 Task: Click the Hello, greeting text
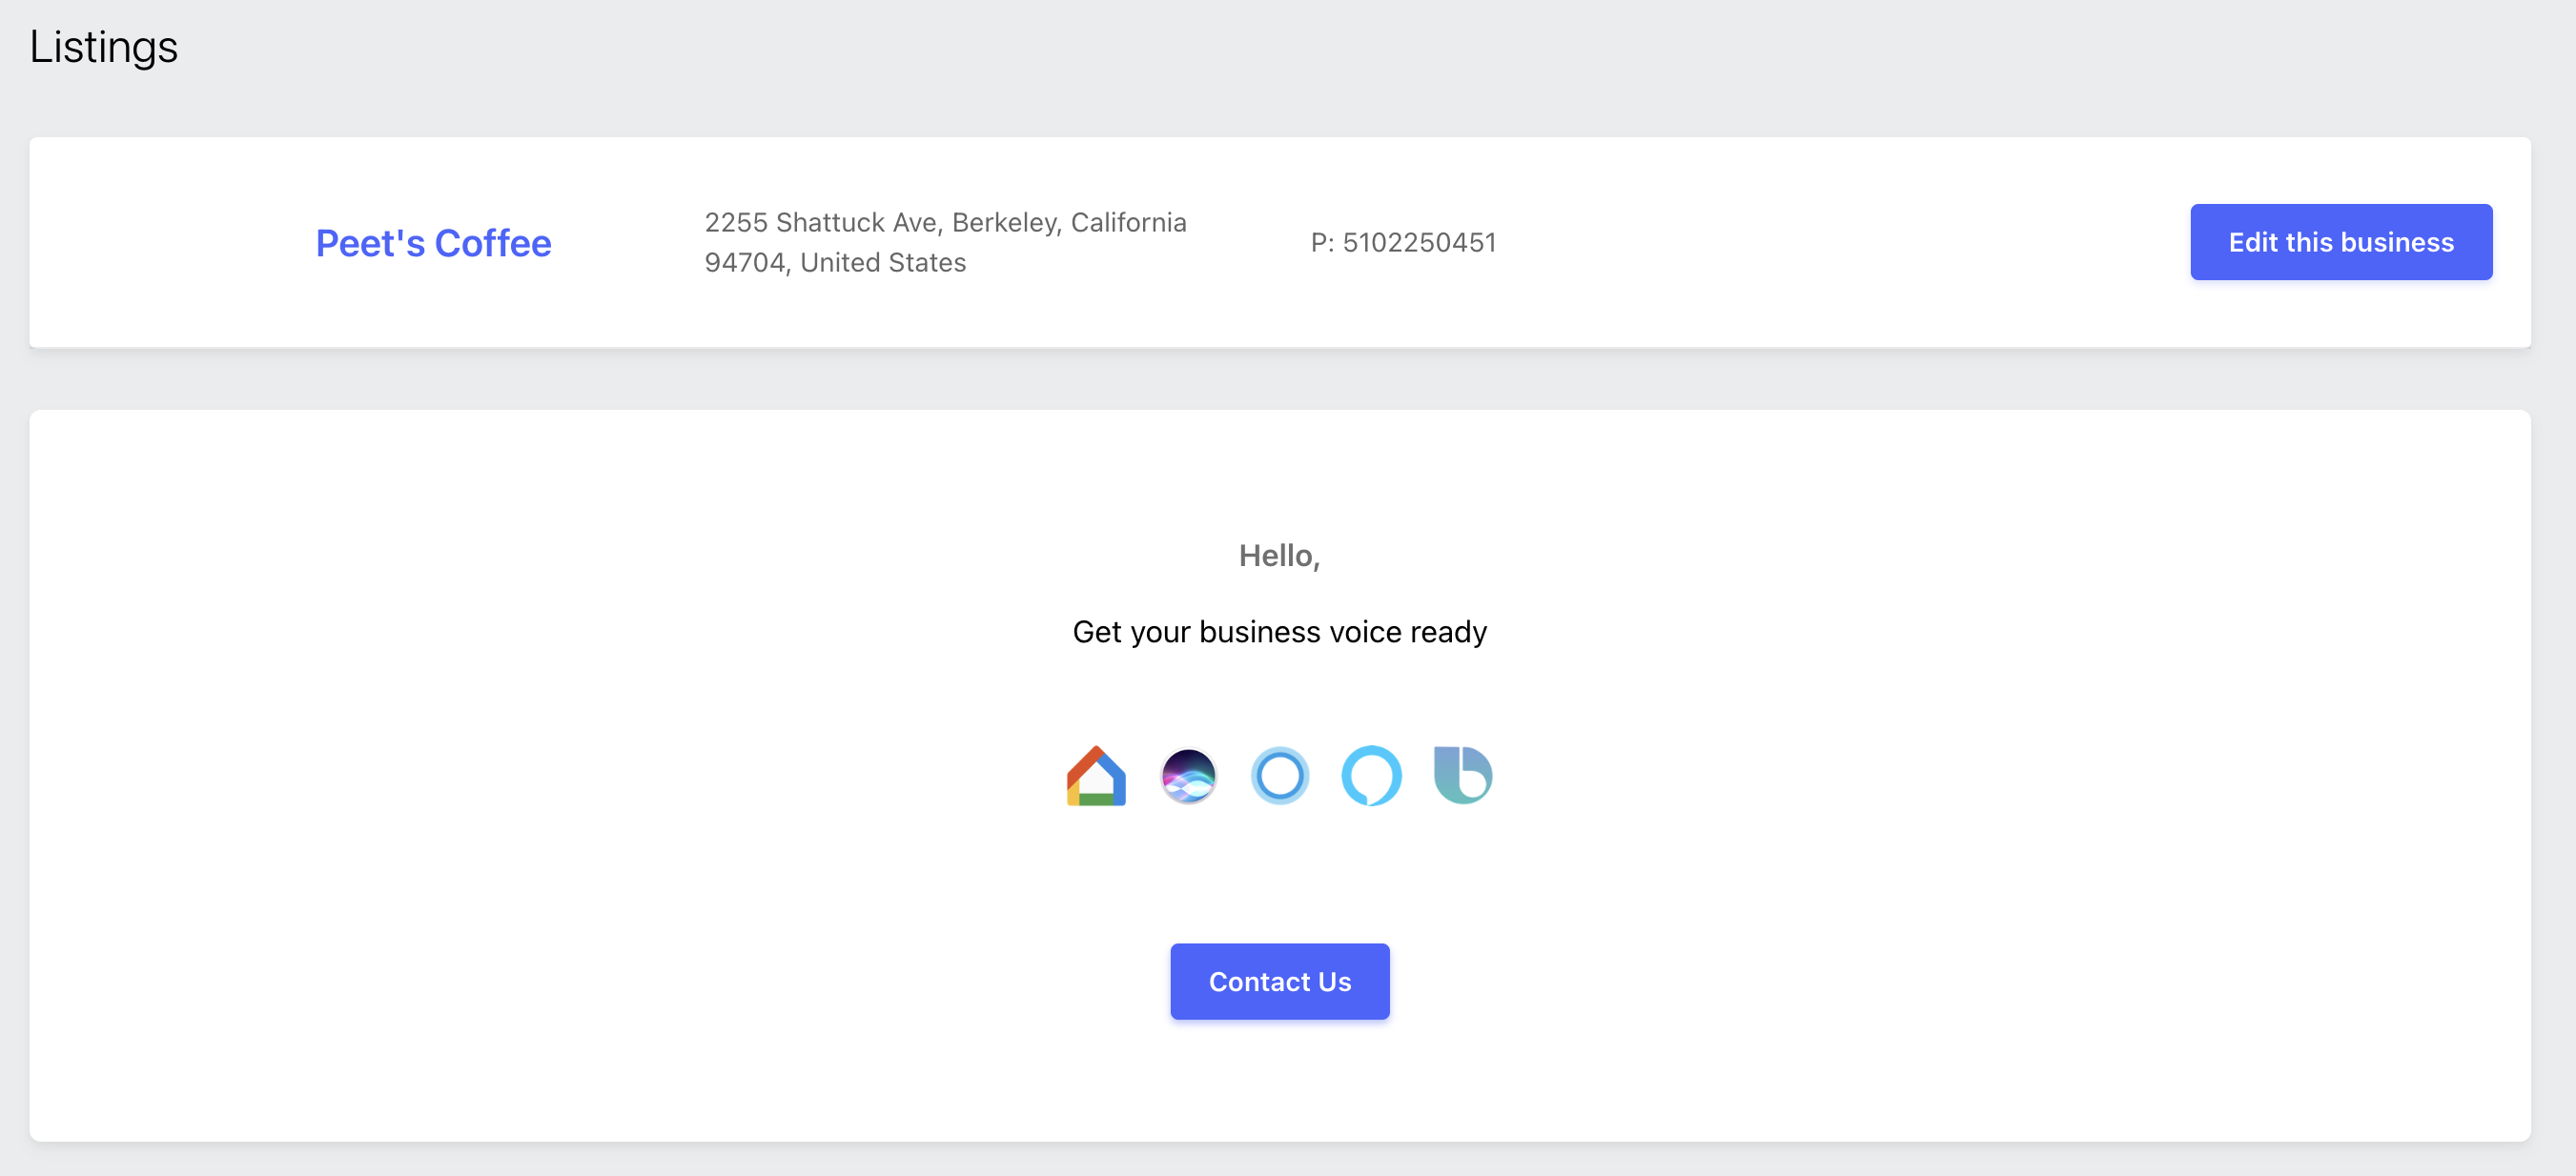click(1279, 555)
